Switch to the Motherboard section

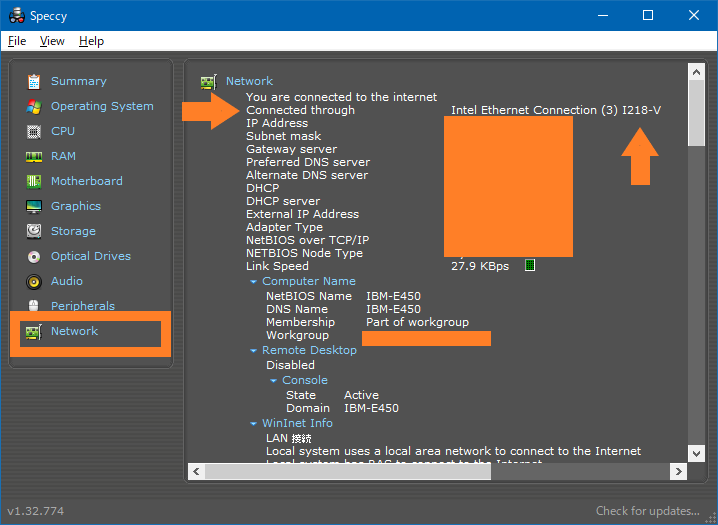point(87,181)
